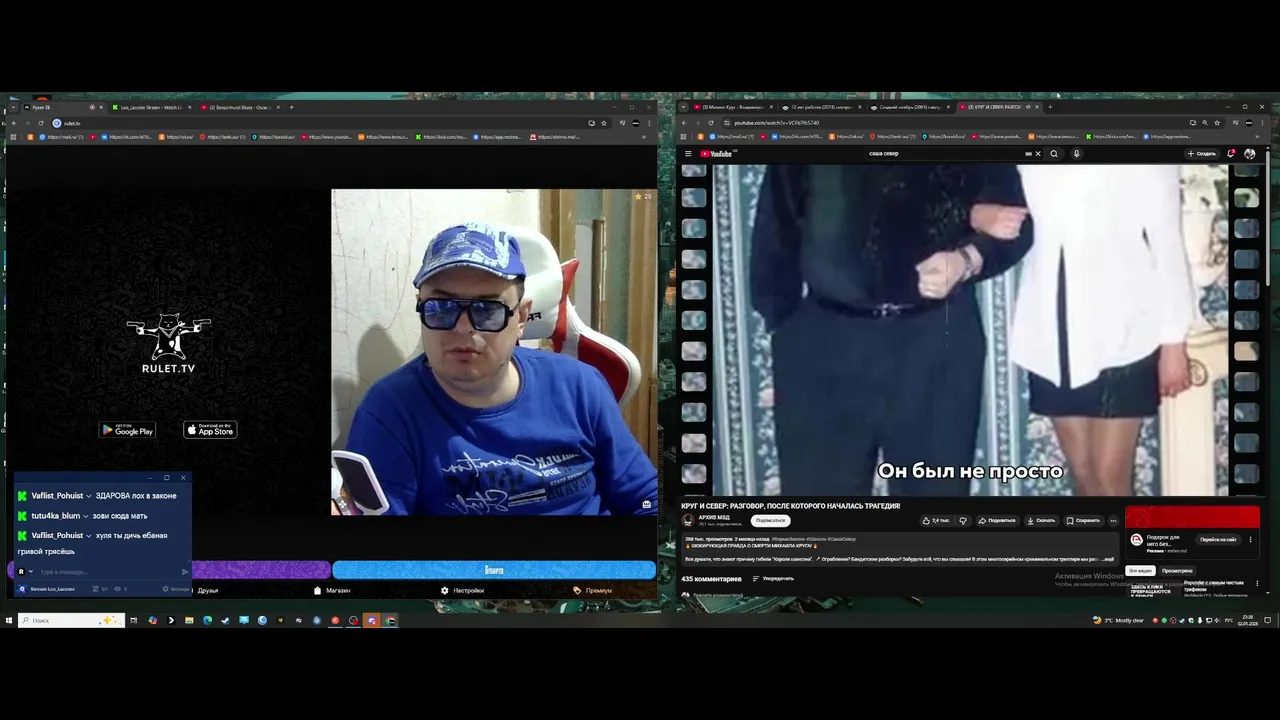Open the right browser tab search dropdown
The image size is (1280, 720).
682,107
